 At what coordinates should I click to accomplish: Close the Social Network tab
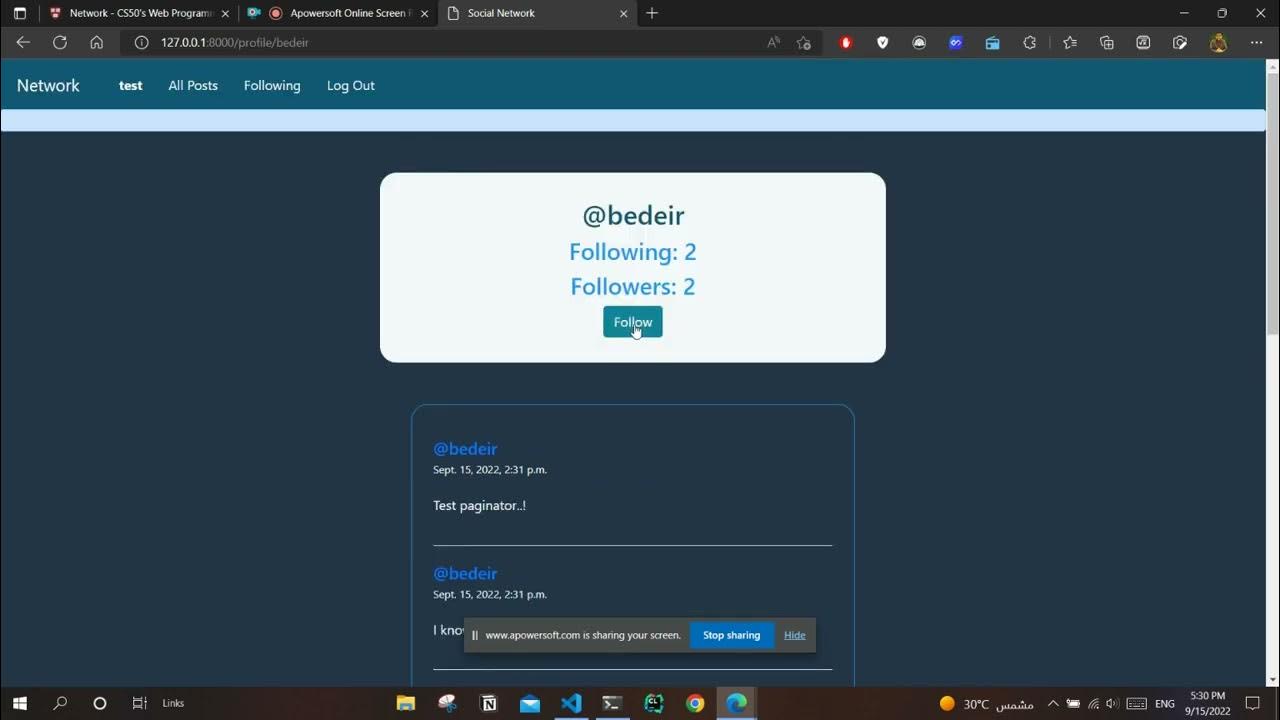tap(624, 13)
